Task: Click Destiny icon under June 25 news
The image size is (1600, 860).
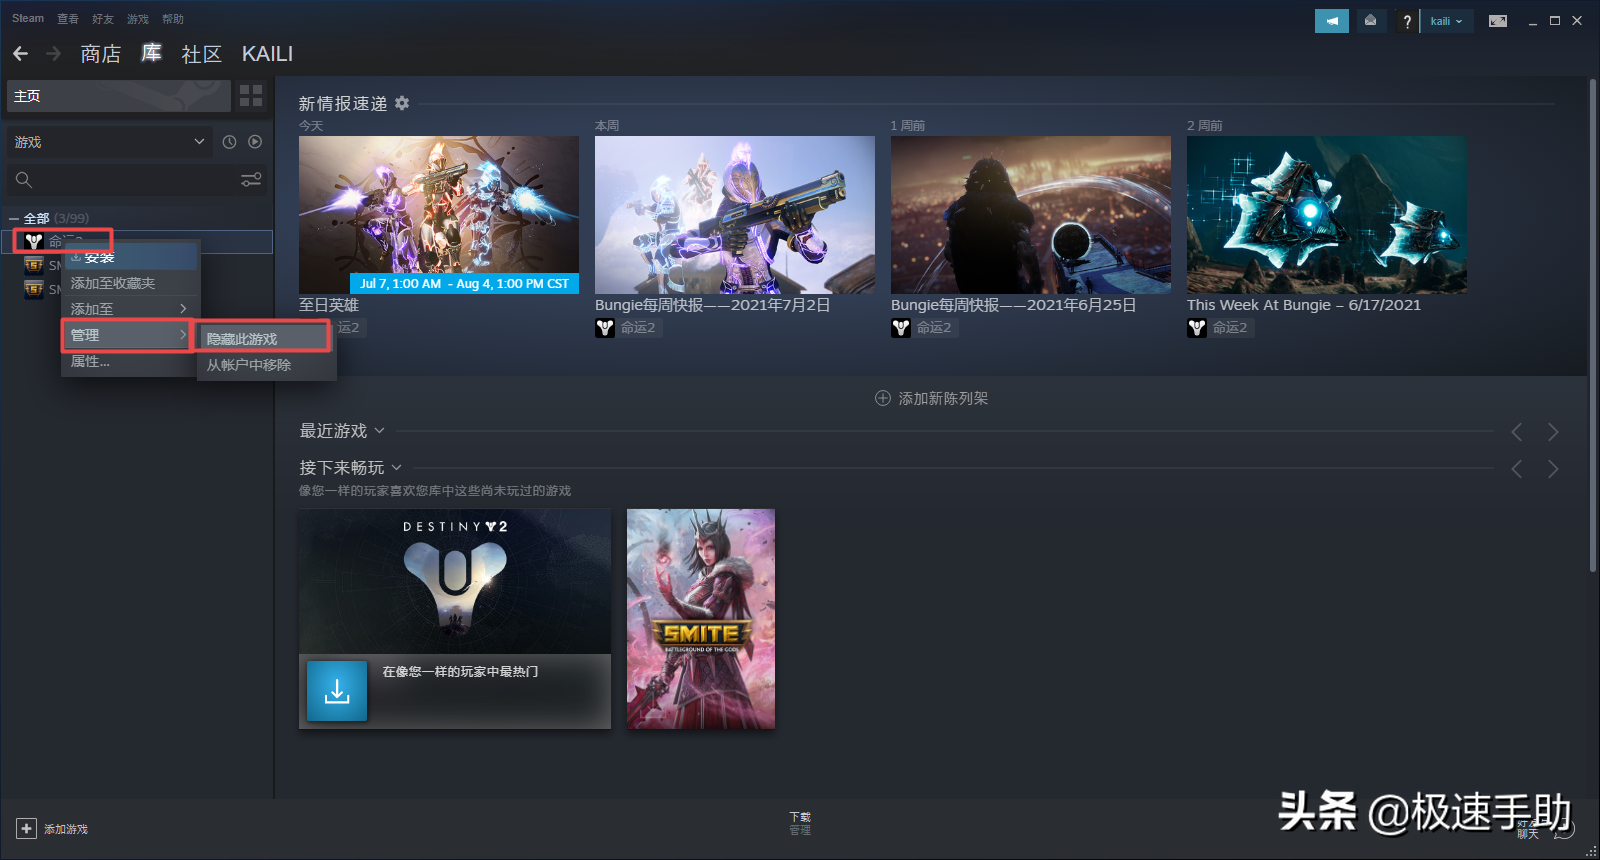Action: (901, 328)
